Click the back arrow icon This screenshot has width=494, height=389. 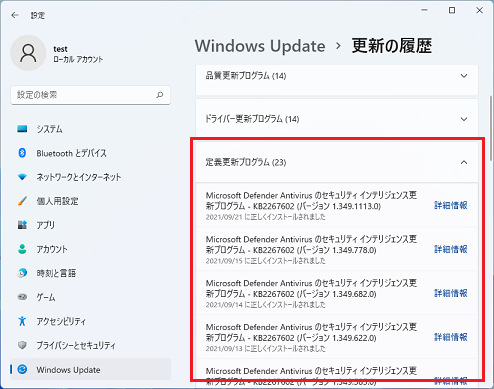15,15
